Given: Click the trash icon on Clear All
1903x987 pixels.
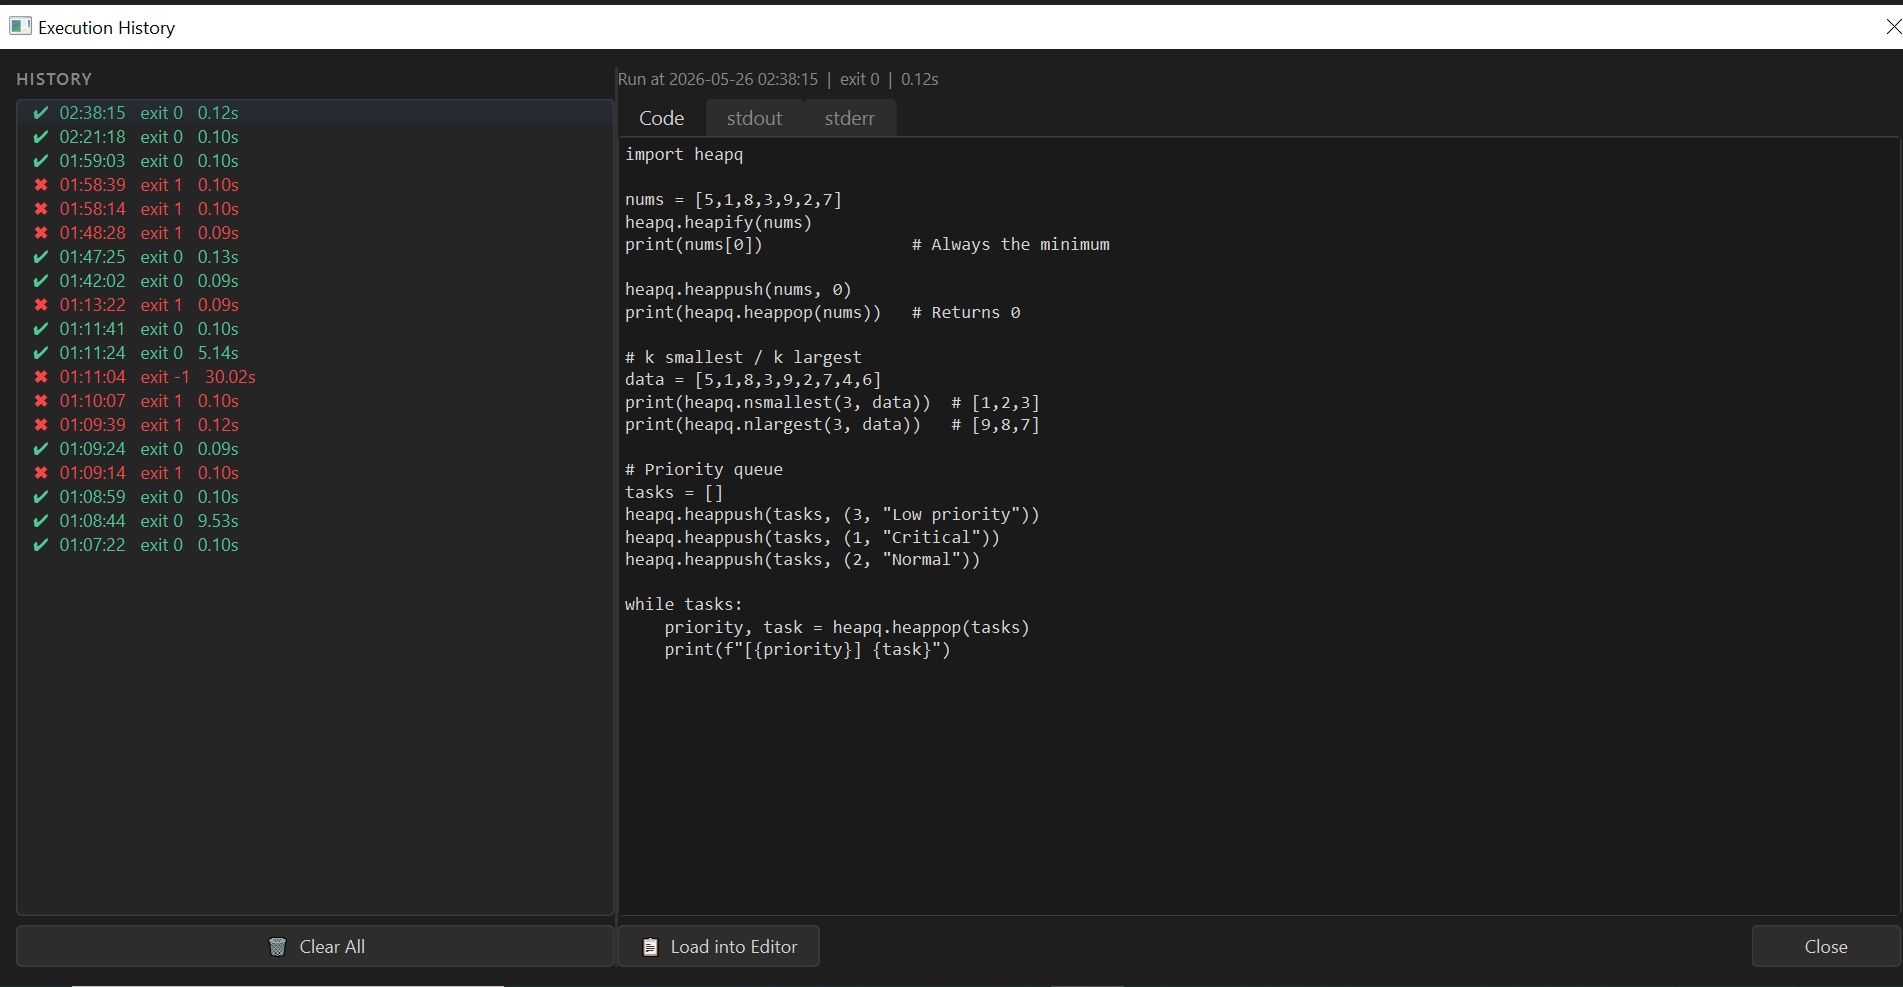Looking at the screenshot, I should point(278,947).
